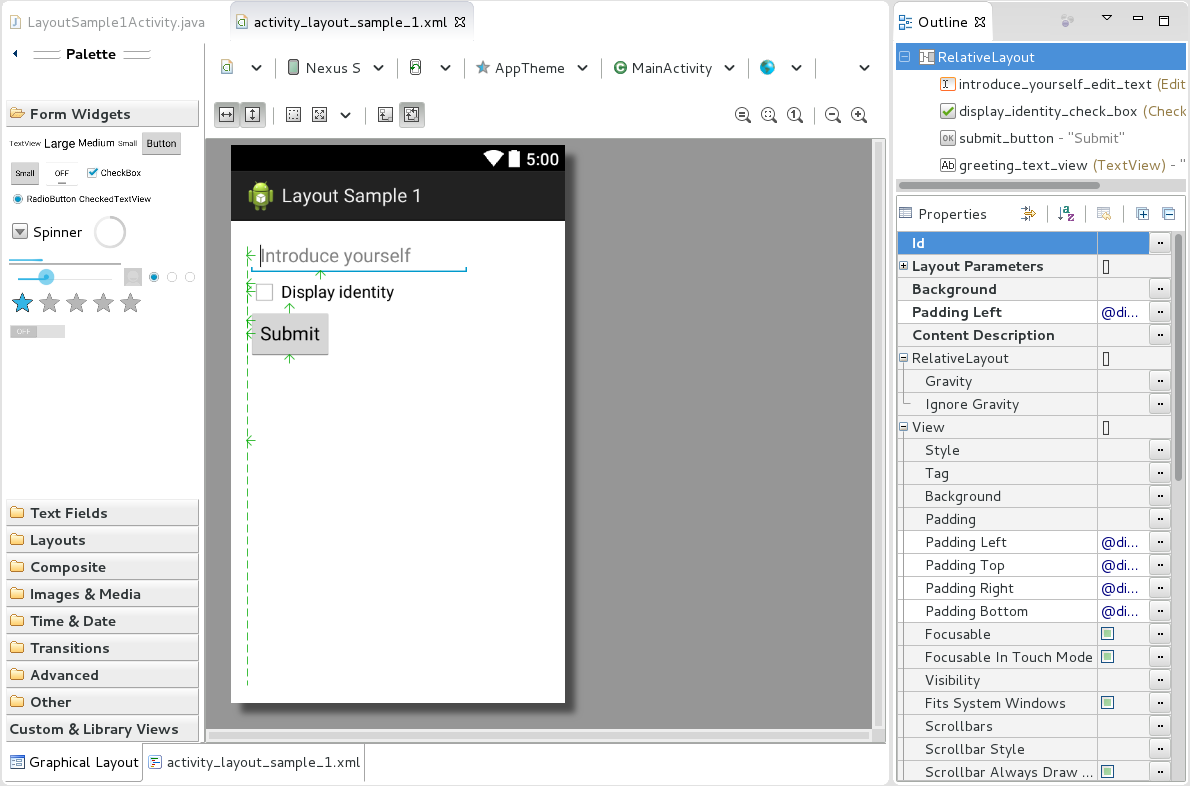Image resolution: width=1190 pixels, height=786 pixels.
Task: Click the ProgressBar spinner widget in palette
Action: click(x=110, y=232)
